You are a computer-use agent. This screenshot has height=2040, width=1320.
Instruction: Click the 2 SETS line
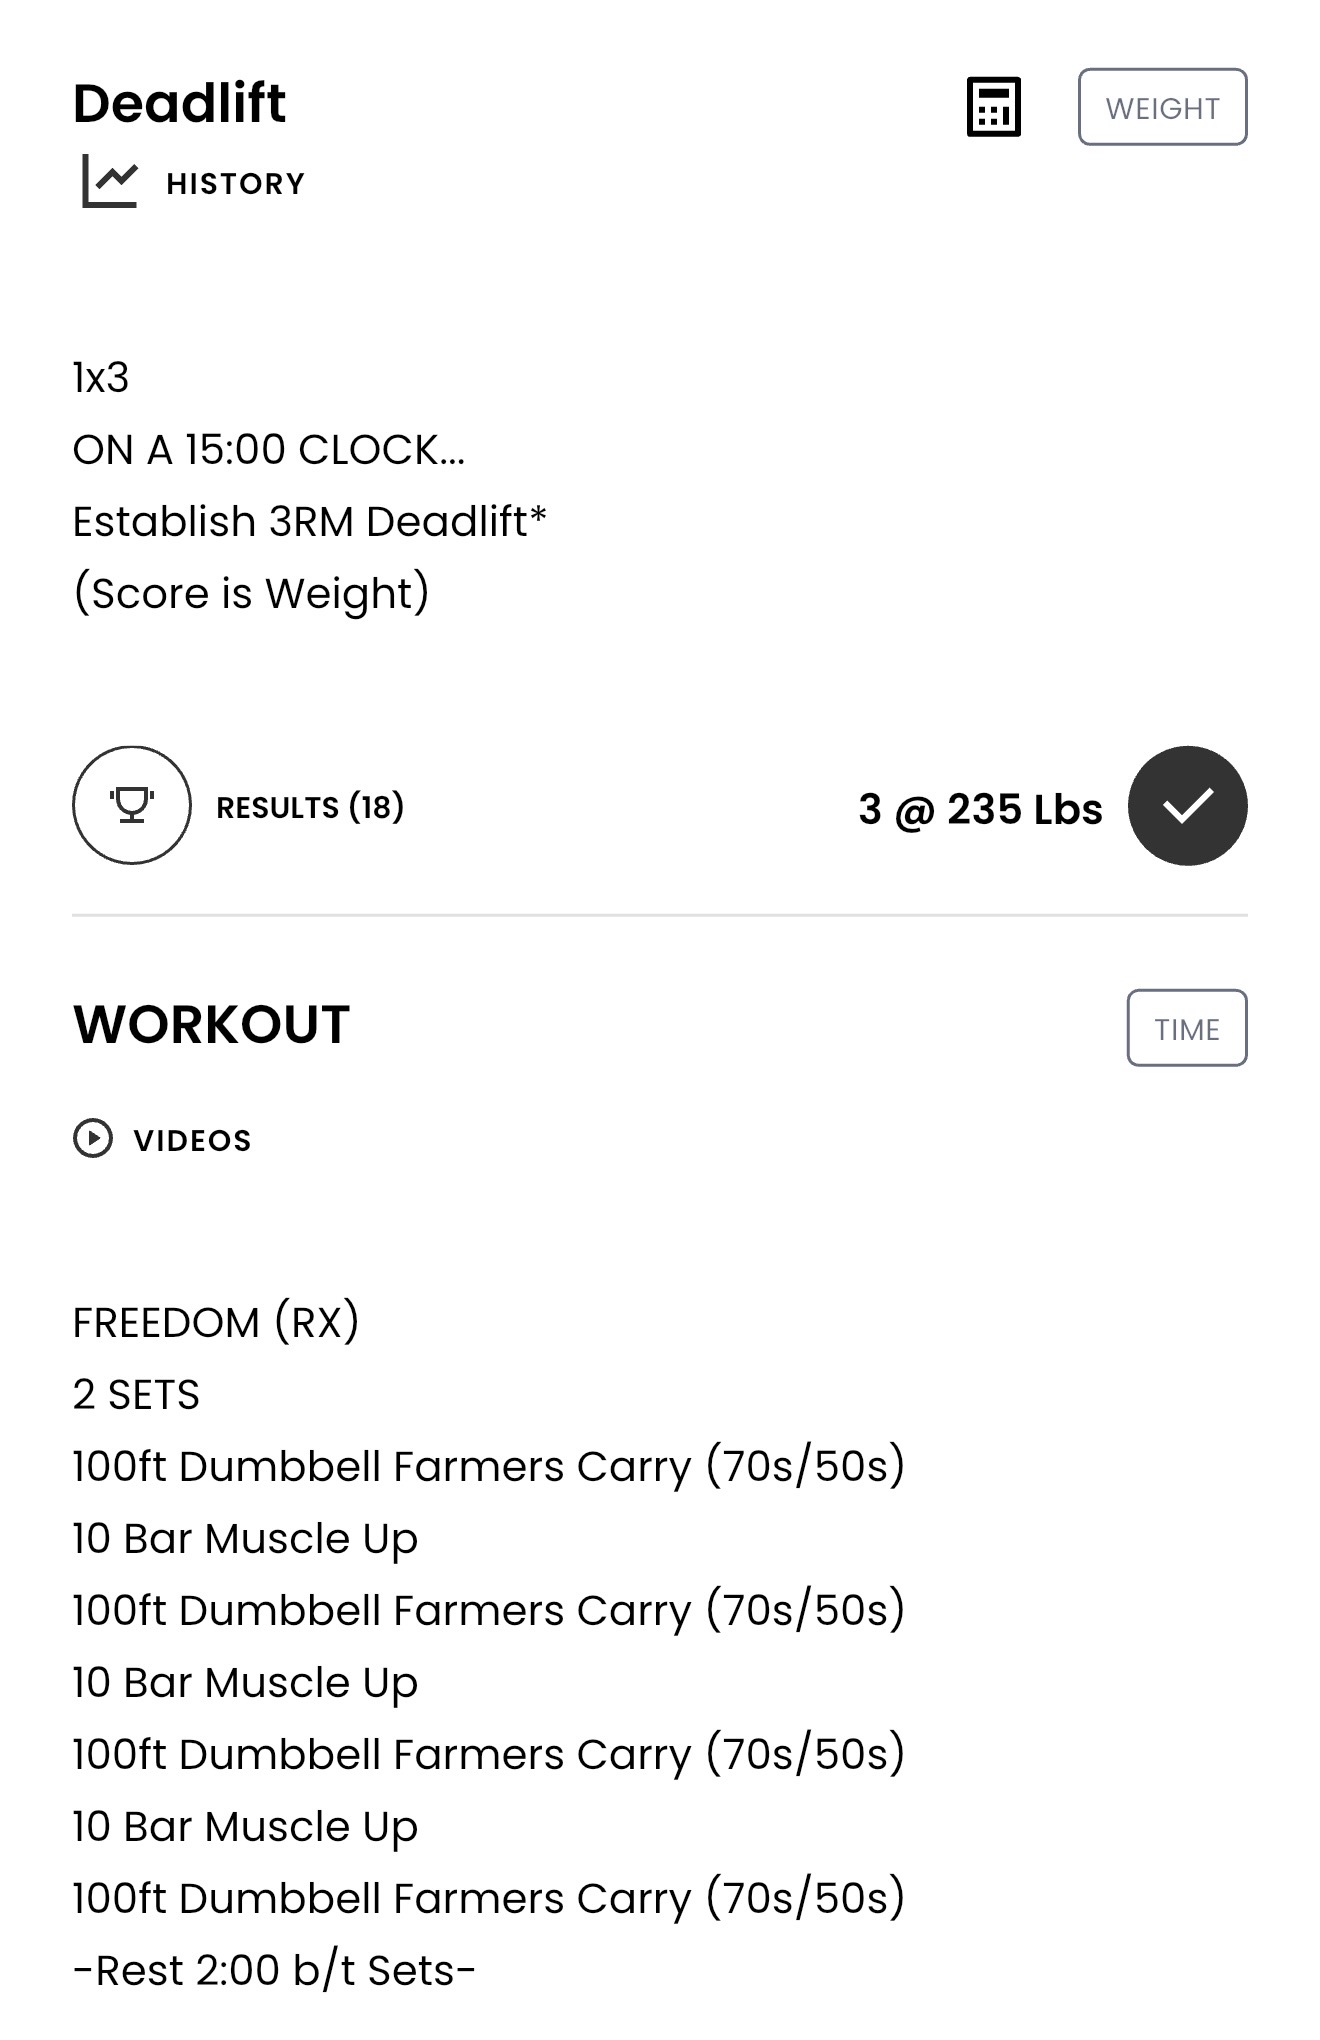[136, 1395]
